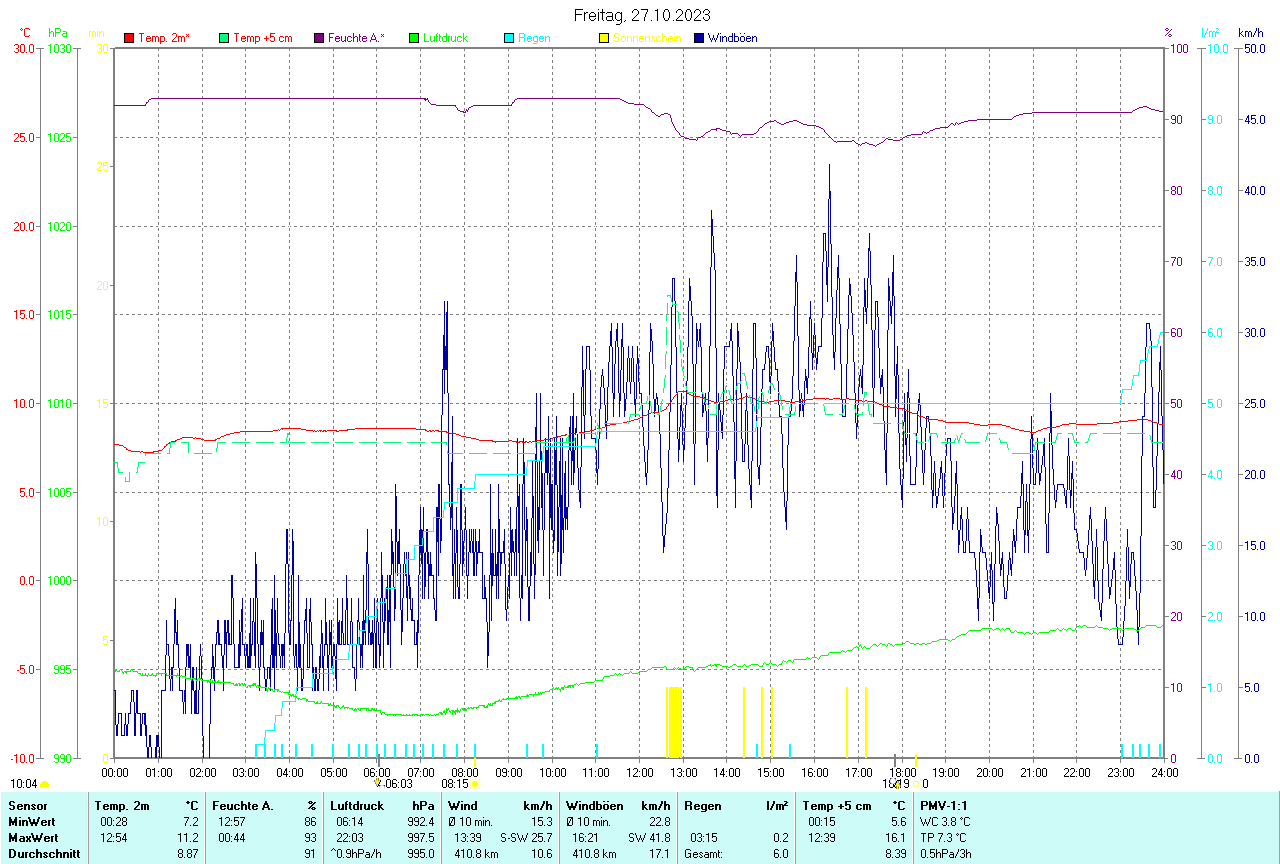Click the 'Temp. 2m' column header in table
Viewport: 1280px width, 864px height.
[x=122, y=805]
